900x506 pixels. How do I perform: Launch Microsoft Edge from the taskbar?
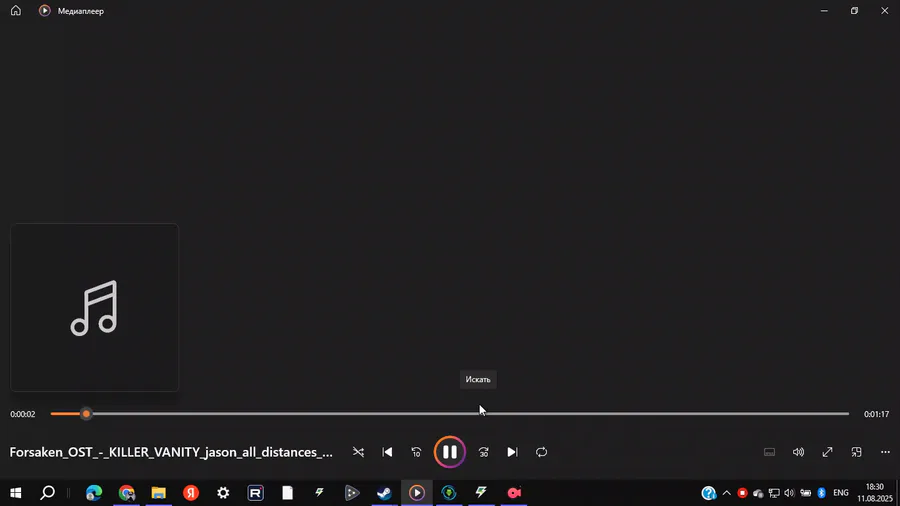pos(94,493)
